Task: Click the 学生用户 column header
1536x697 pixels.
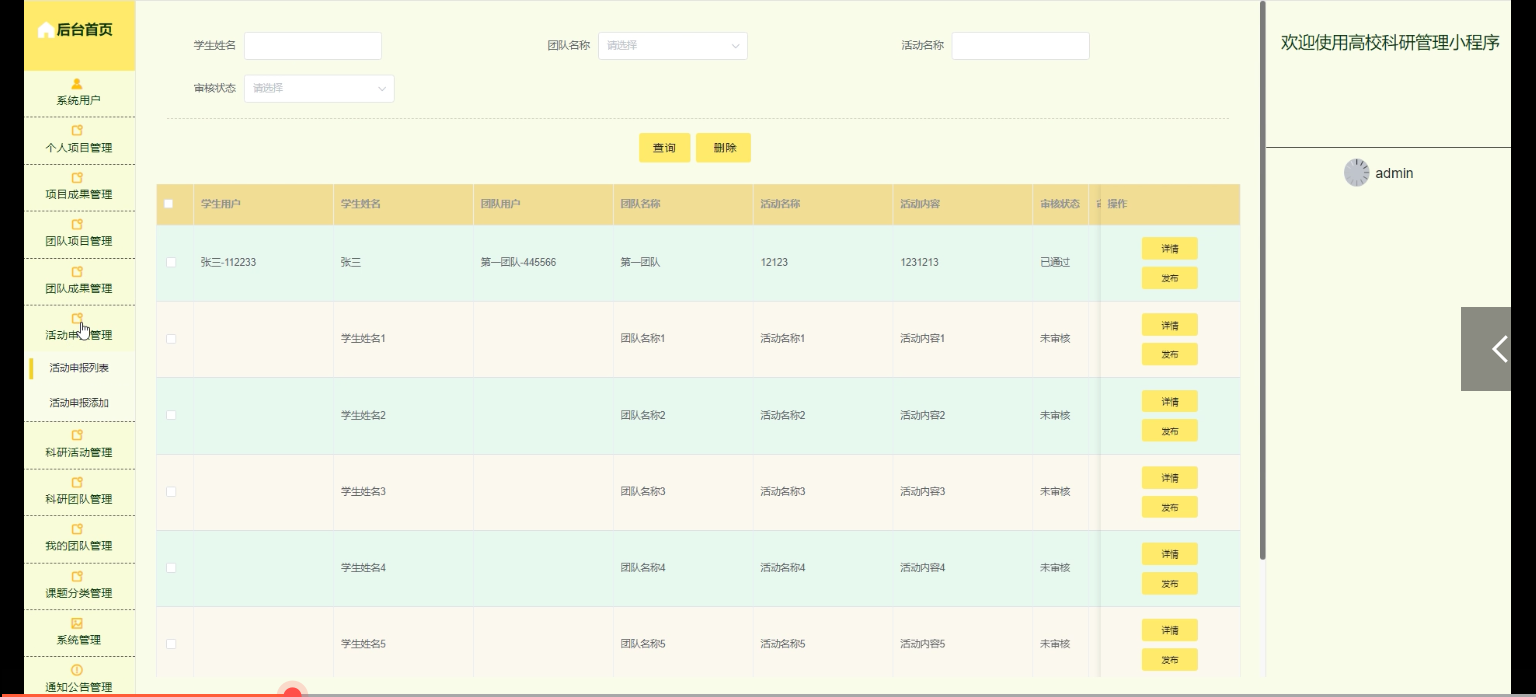Action: (221, 204)
